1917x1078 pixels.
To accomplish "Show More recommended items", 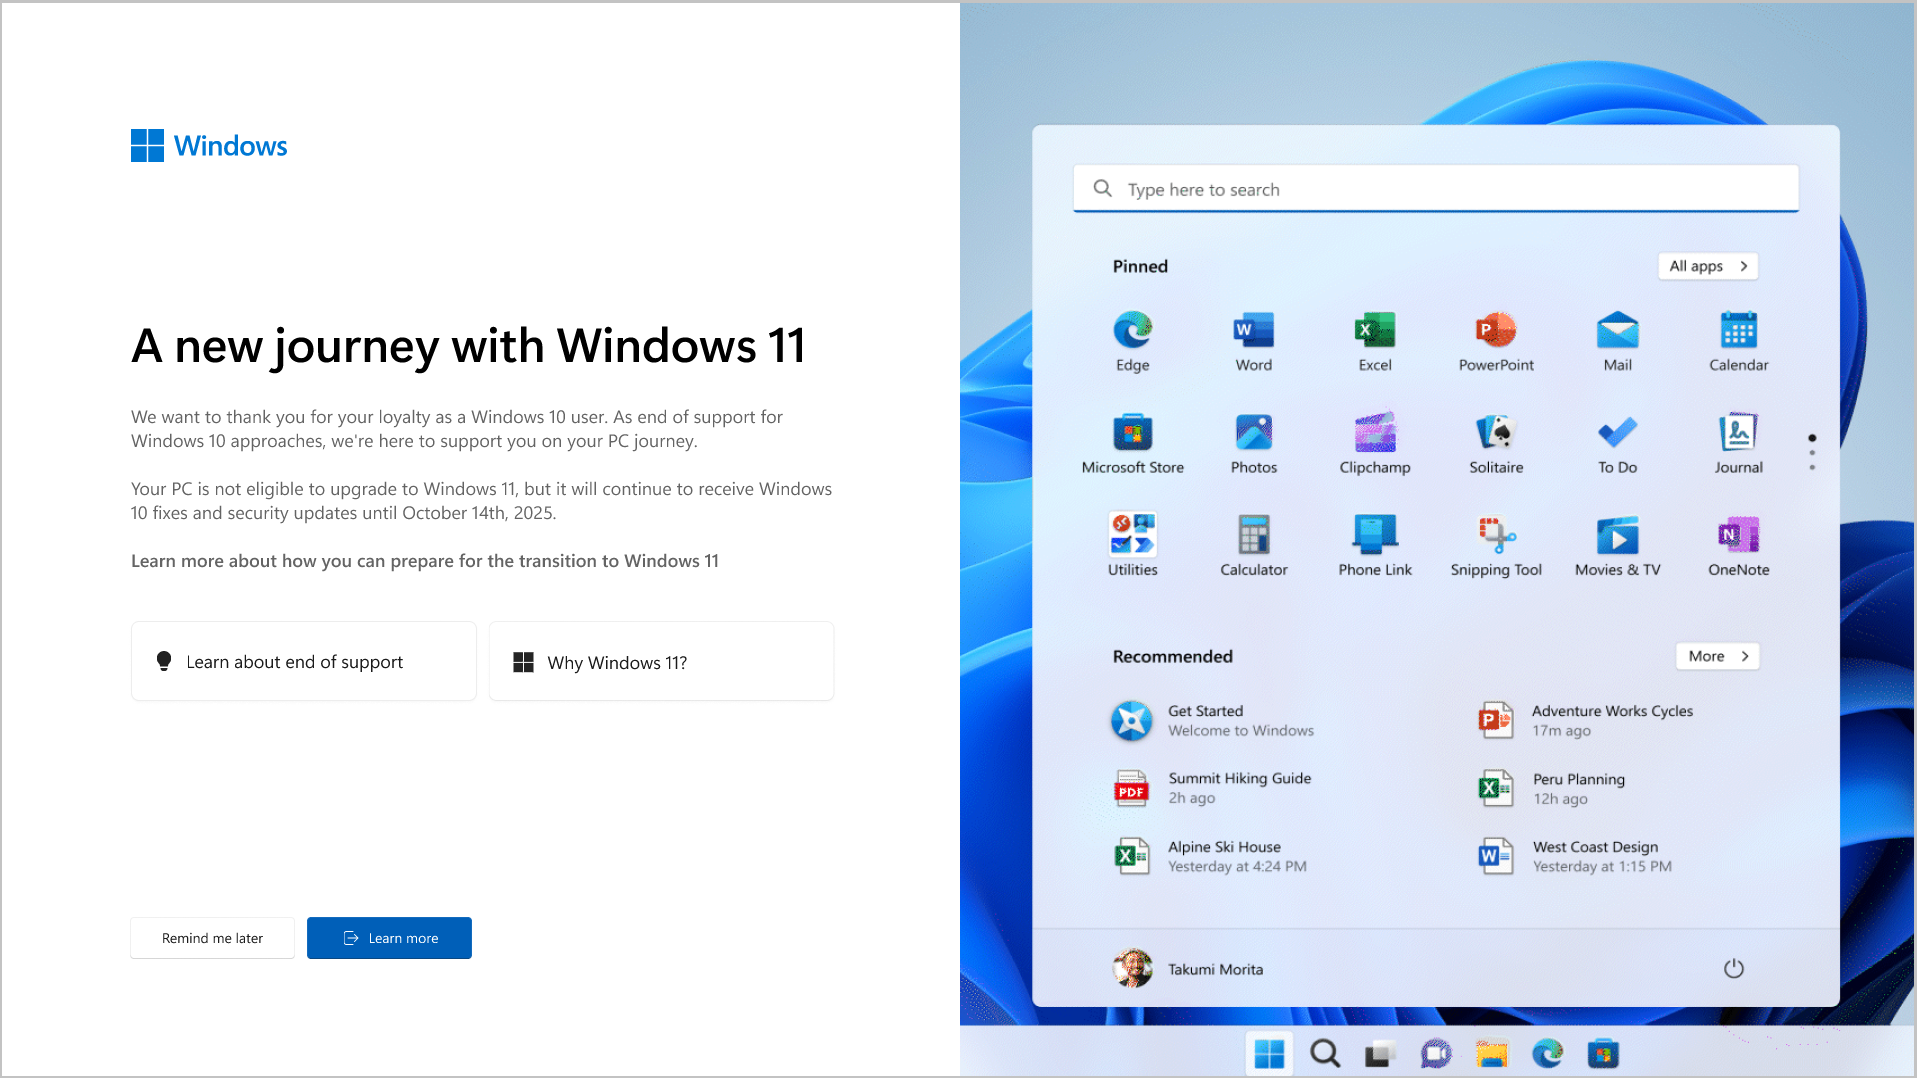I will coord(1716,656).
